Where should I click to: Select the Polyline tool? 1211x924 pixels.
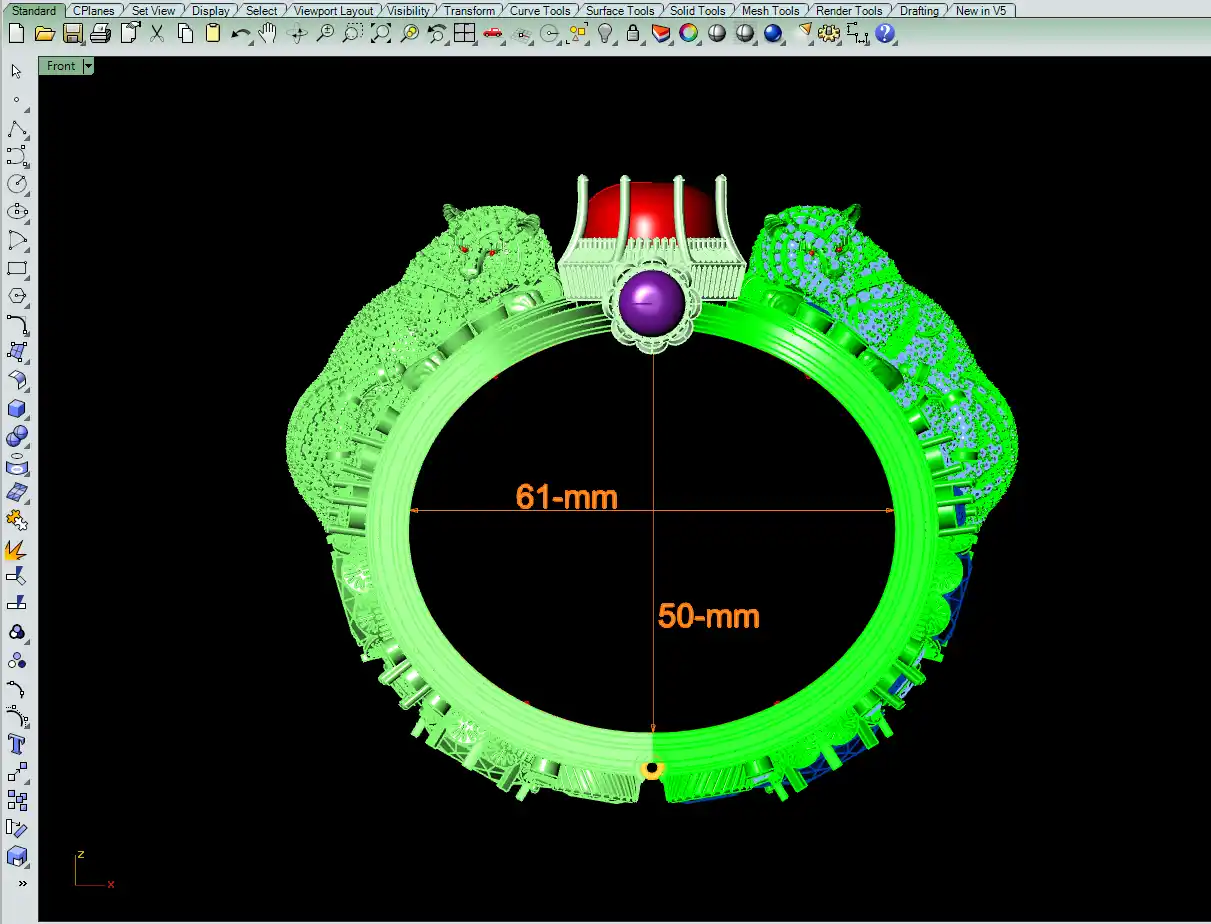point(17,129)
